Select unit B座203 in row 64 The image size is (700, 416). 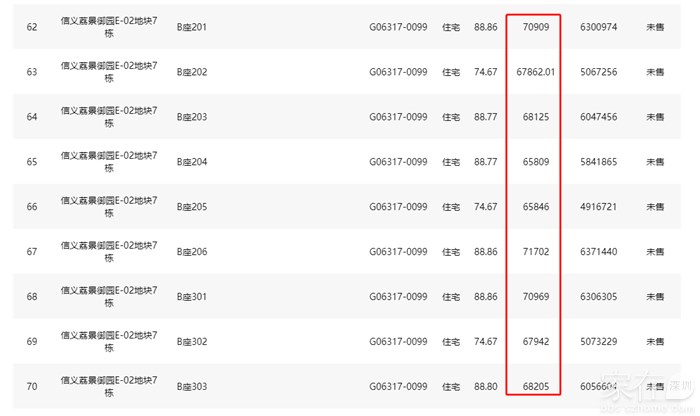tap(191, 117)
